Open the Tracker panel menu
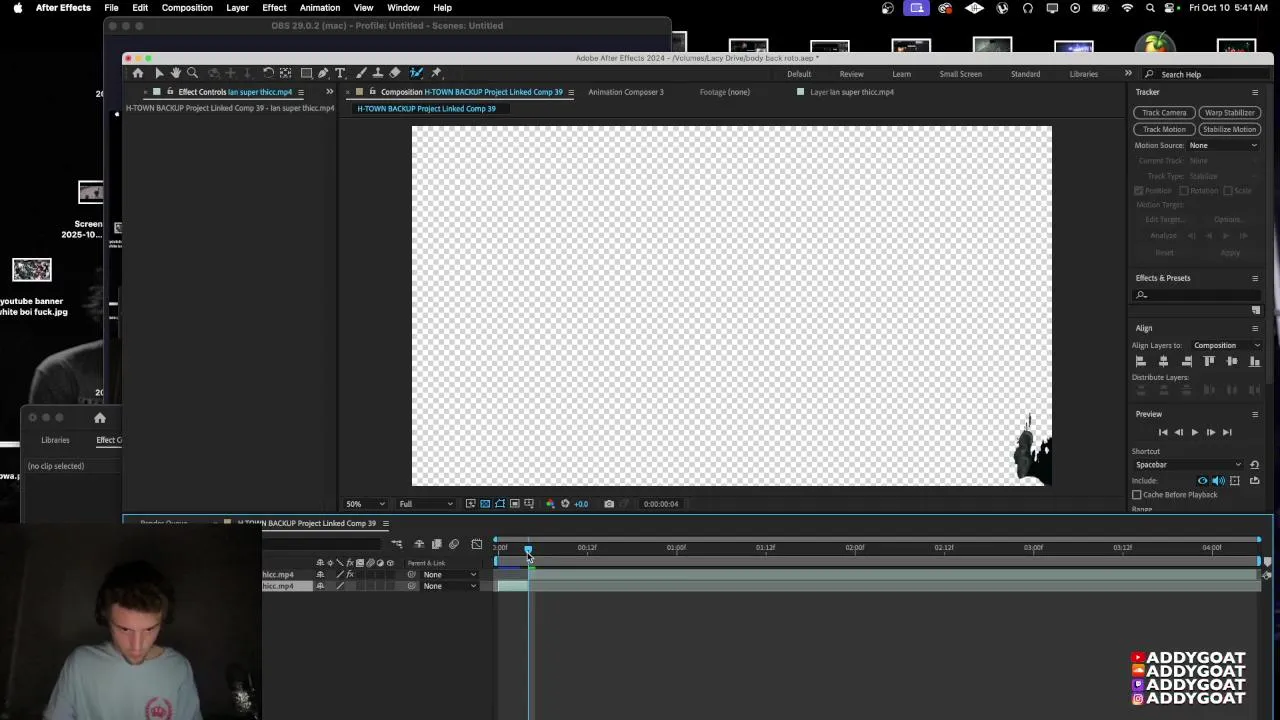Screen dimensions: 1280x720 coord(1255,92)
